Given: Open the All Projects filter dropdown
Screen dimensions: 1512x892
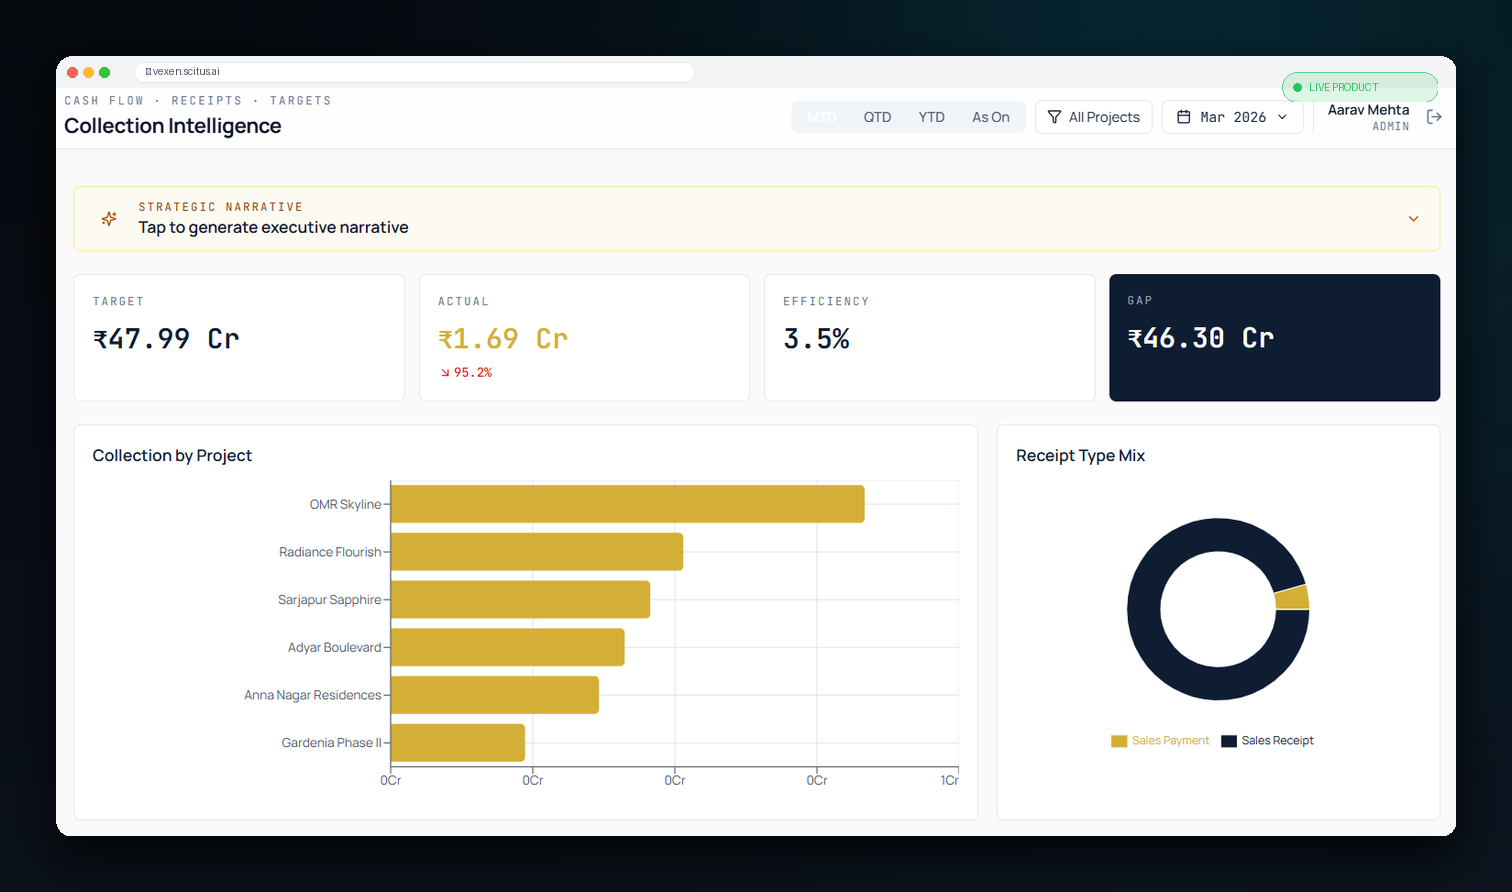Looking at the screenshot, I should 1094,117.
